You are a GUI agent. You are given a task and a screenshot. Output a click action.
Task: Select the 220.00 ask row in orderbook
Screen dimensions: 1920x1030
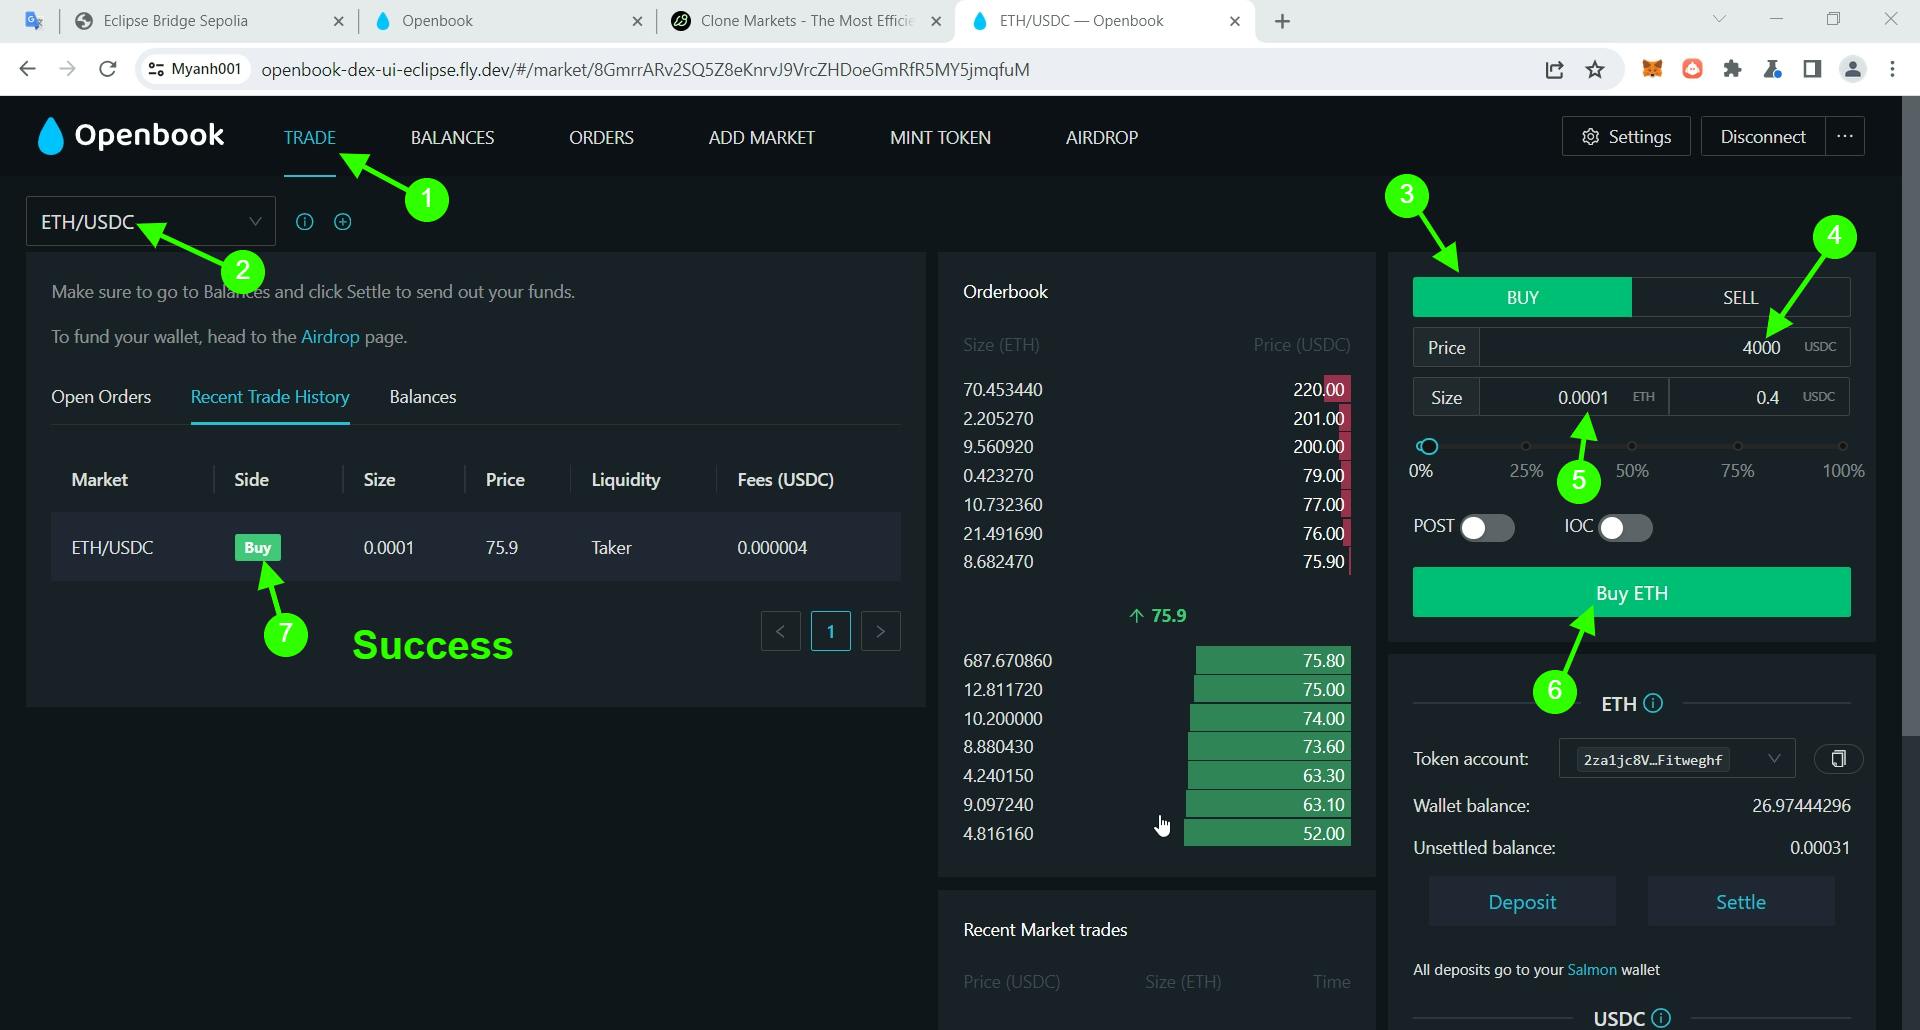[x=1156, y=389]
